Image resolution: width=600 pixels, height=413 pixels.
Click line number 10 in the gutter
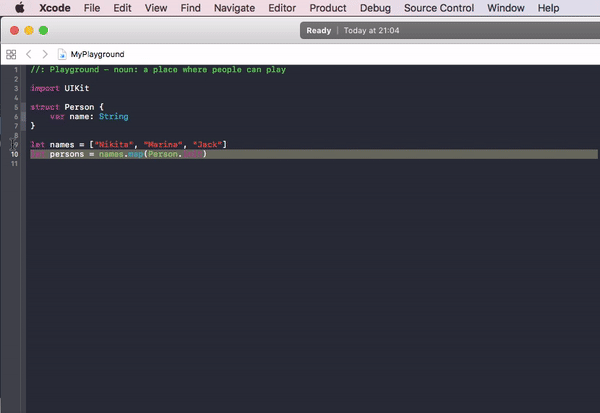(x=15, y=154)
